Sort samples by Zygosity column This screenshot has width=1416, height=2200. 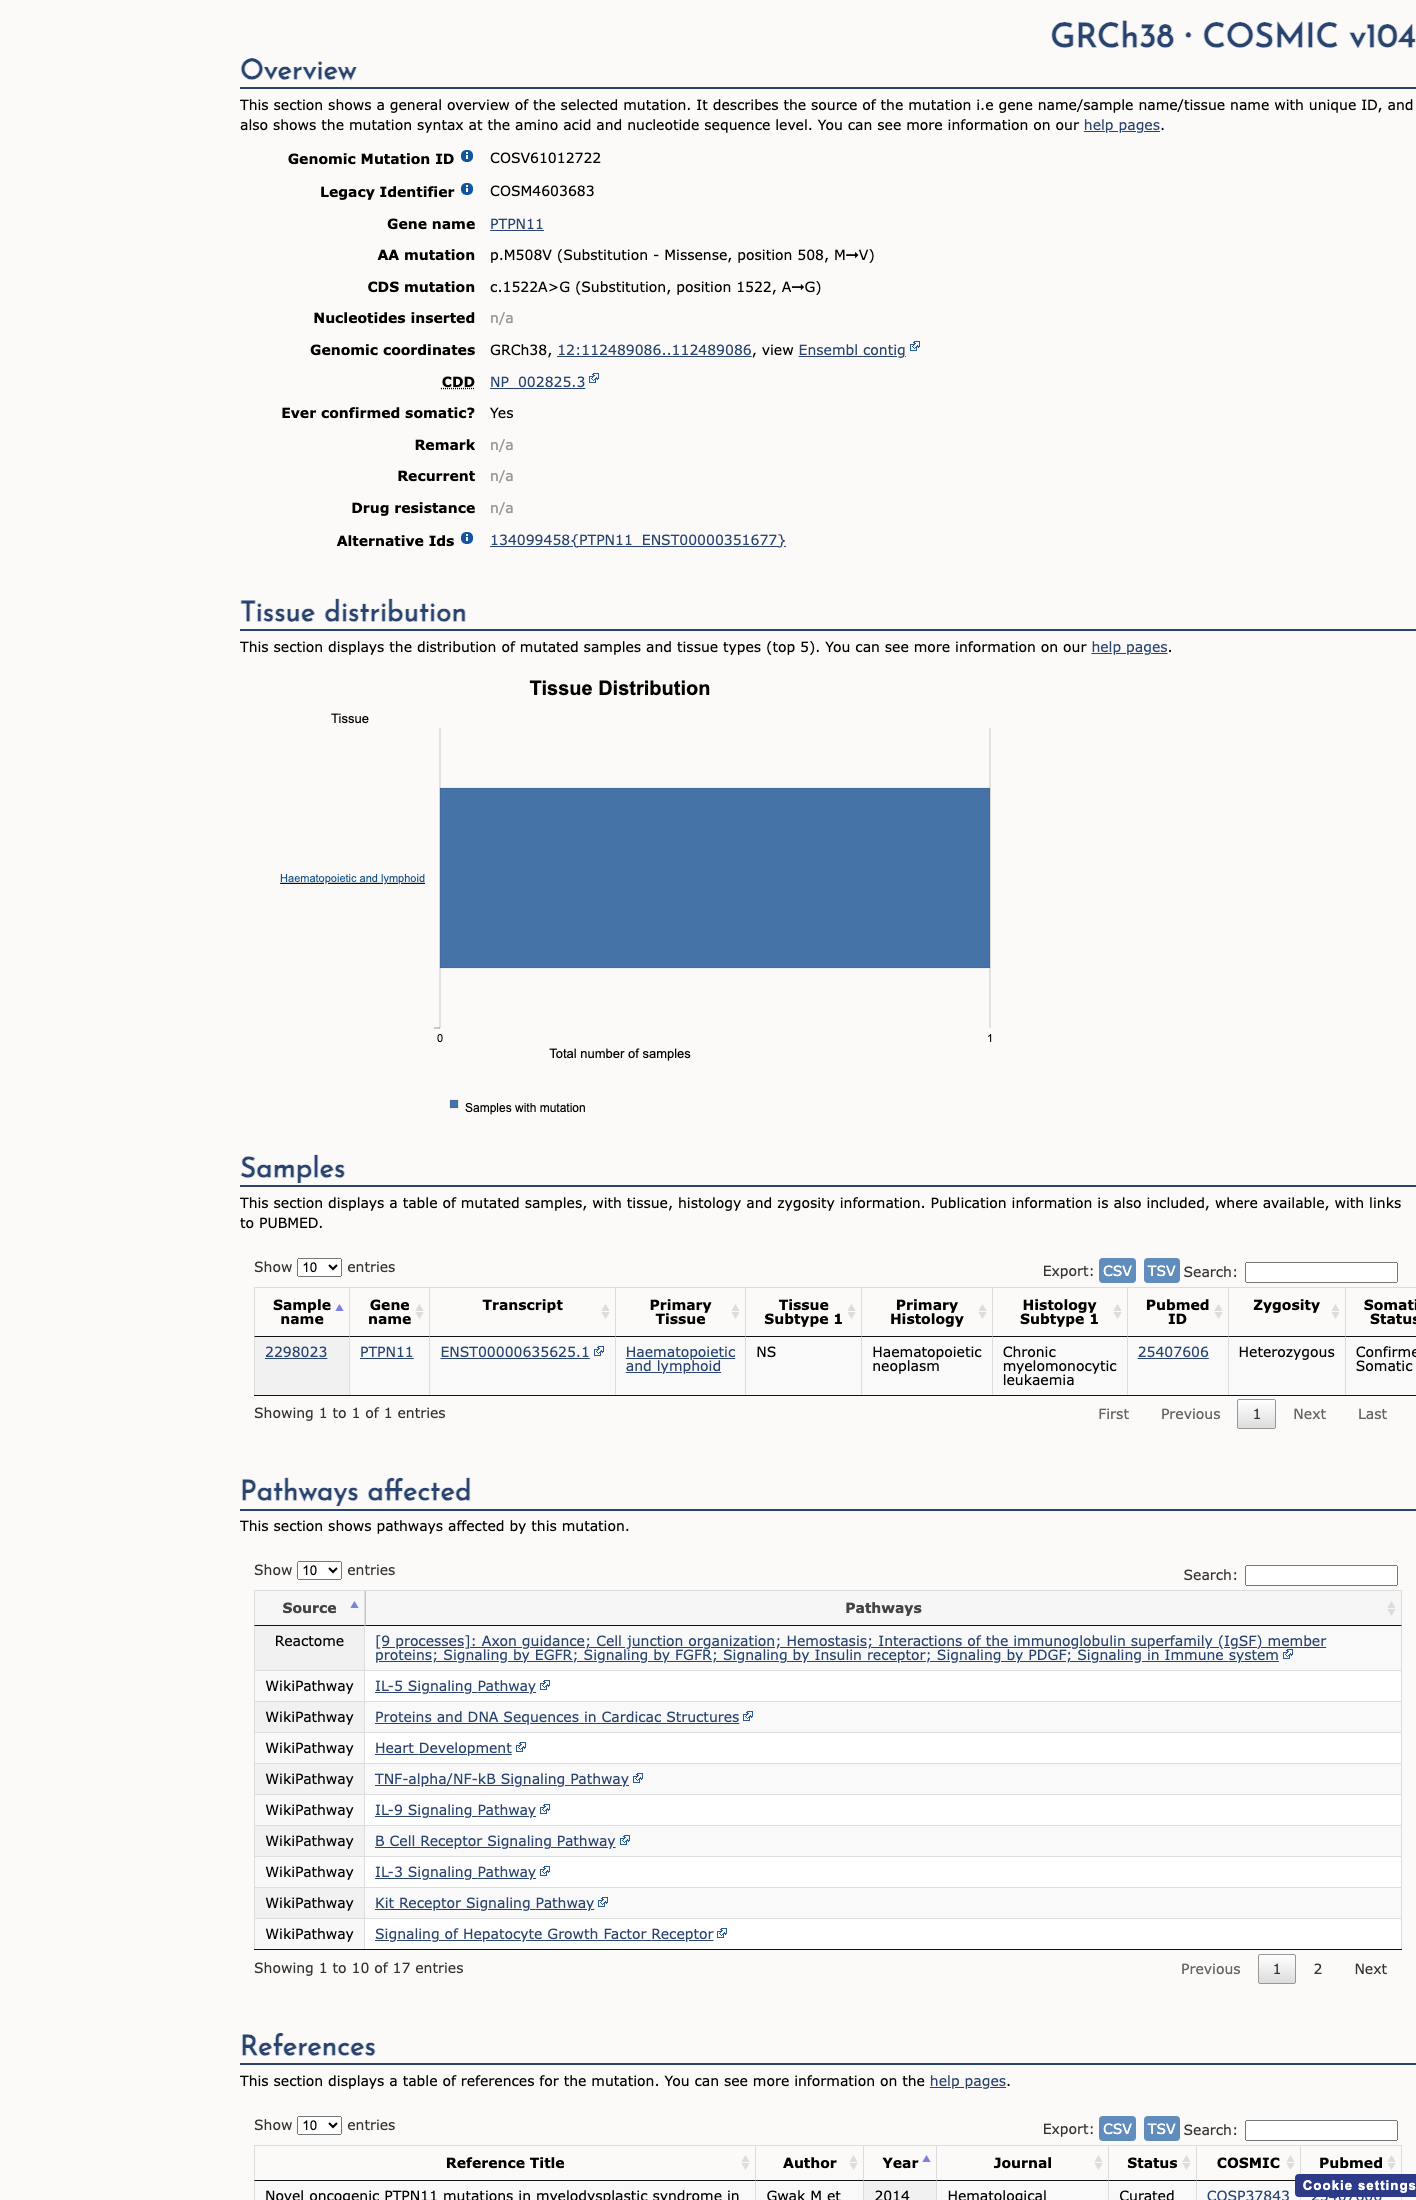(x=1286, y=1312)
